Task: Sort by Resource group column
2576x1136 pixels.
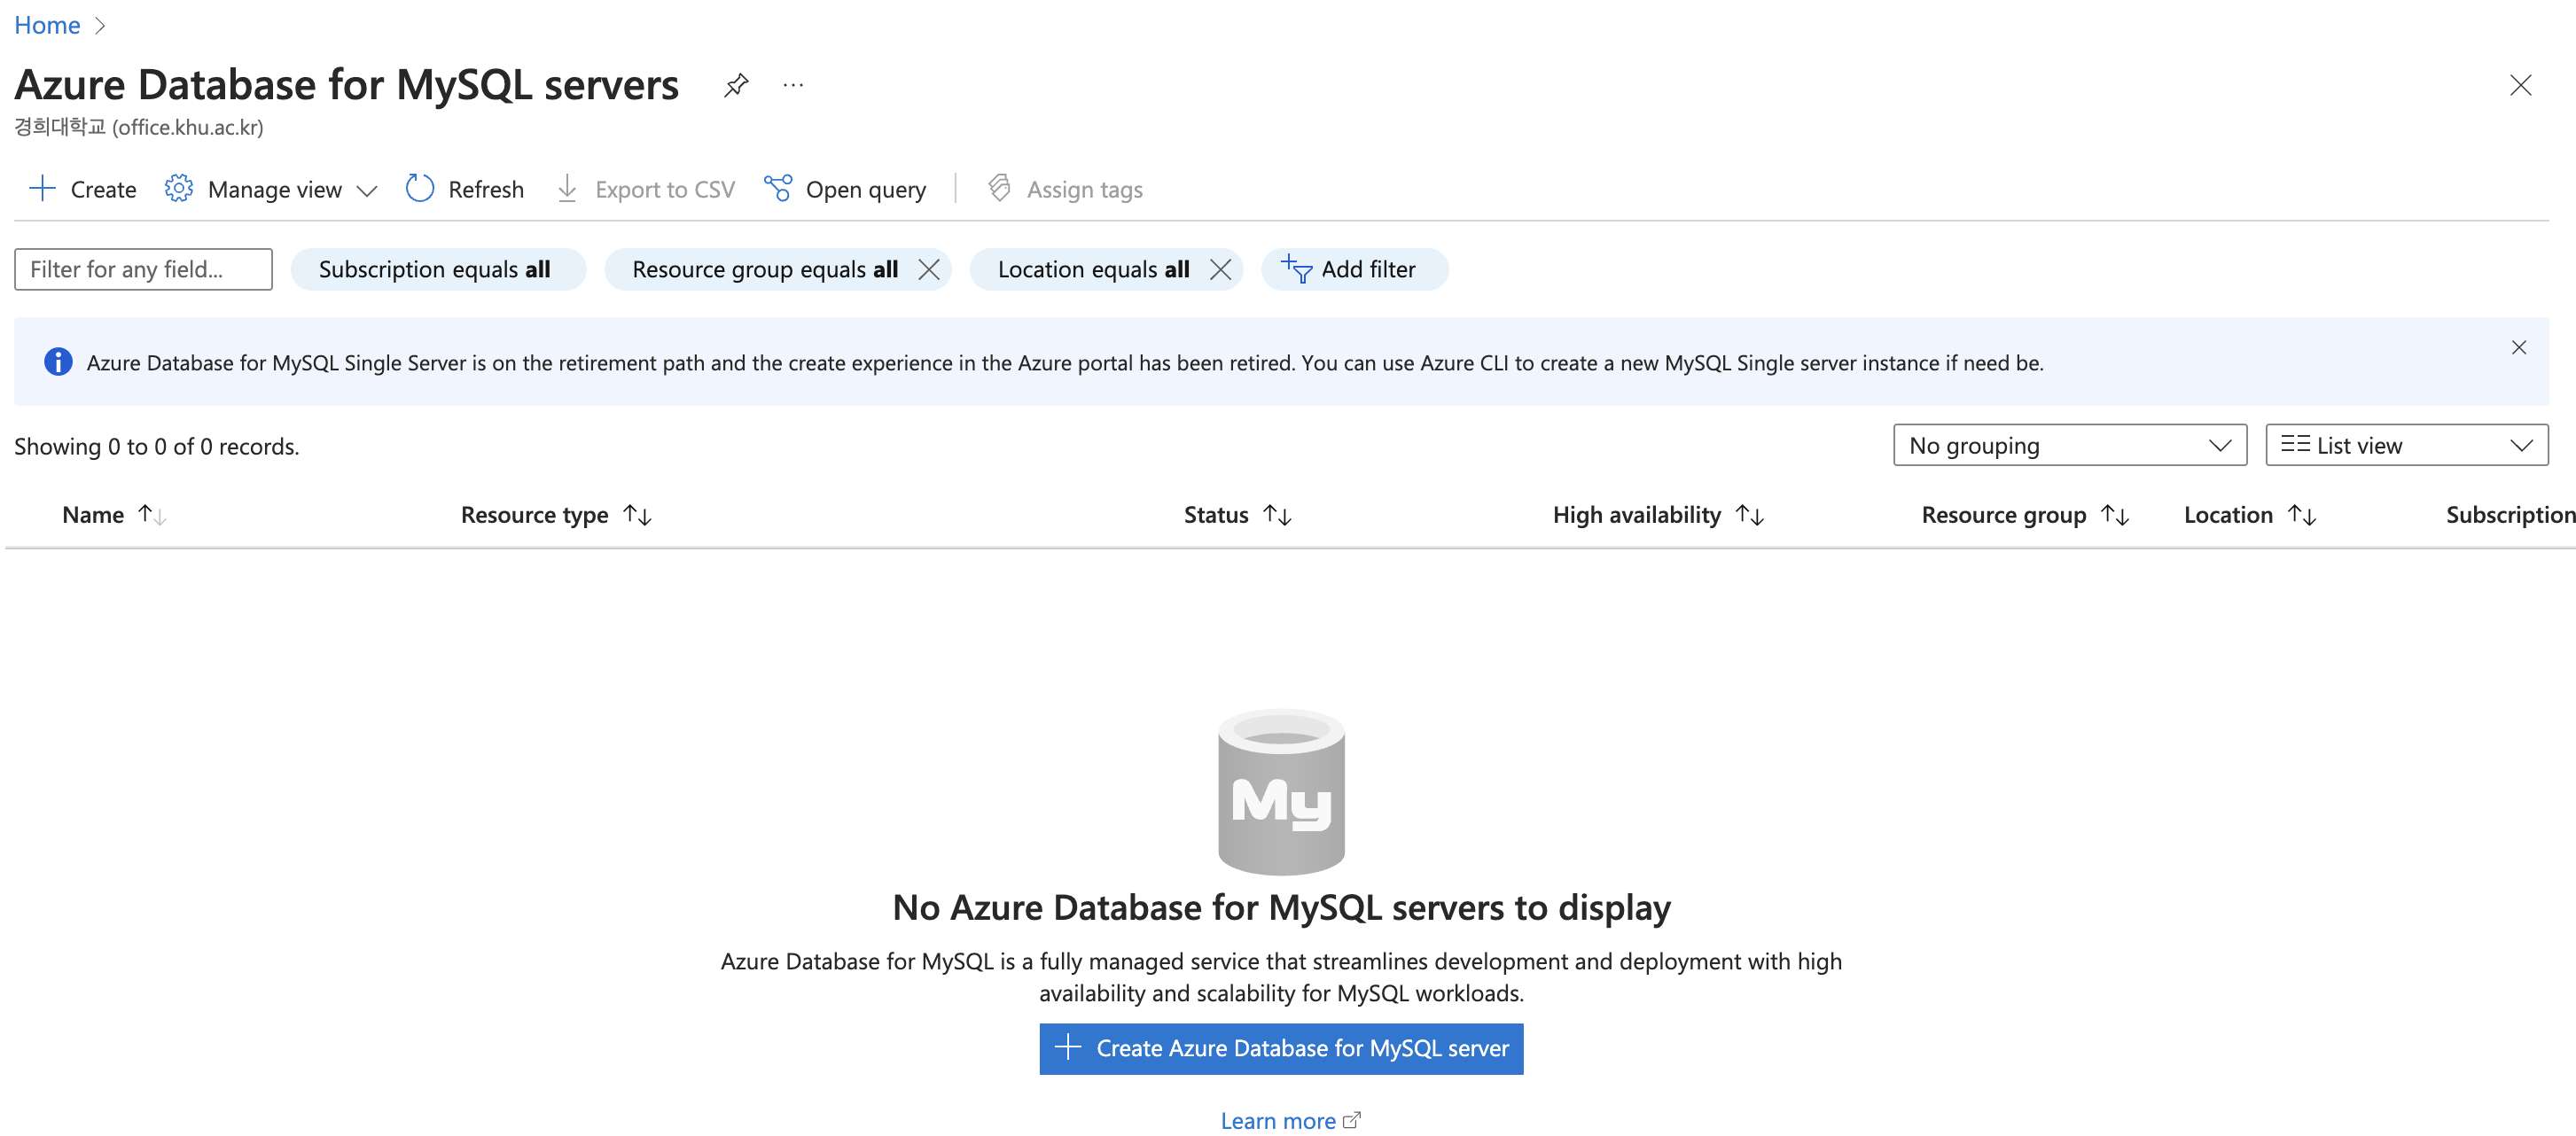Action: pos(2025,514)
